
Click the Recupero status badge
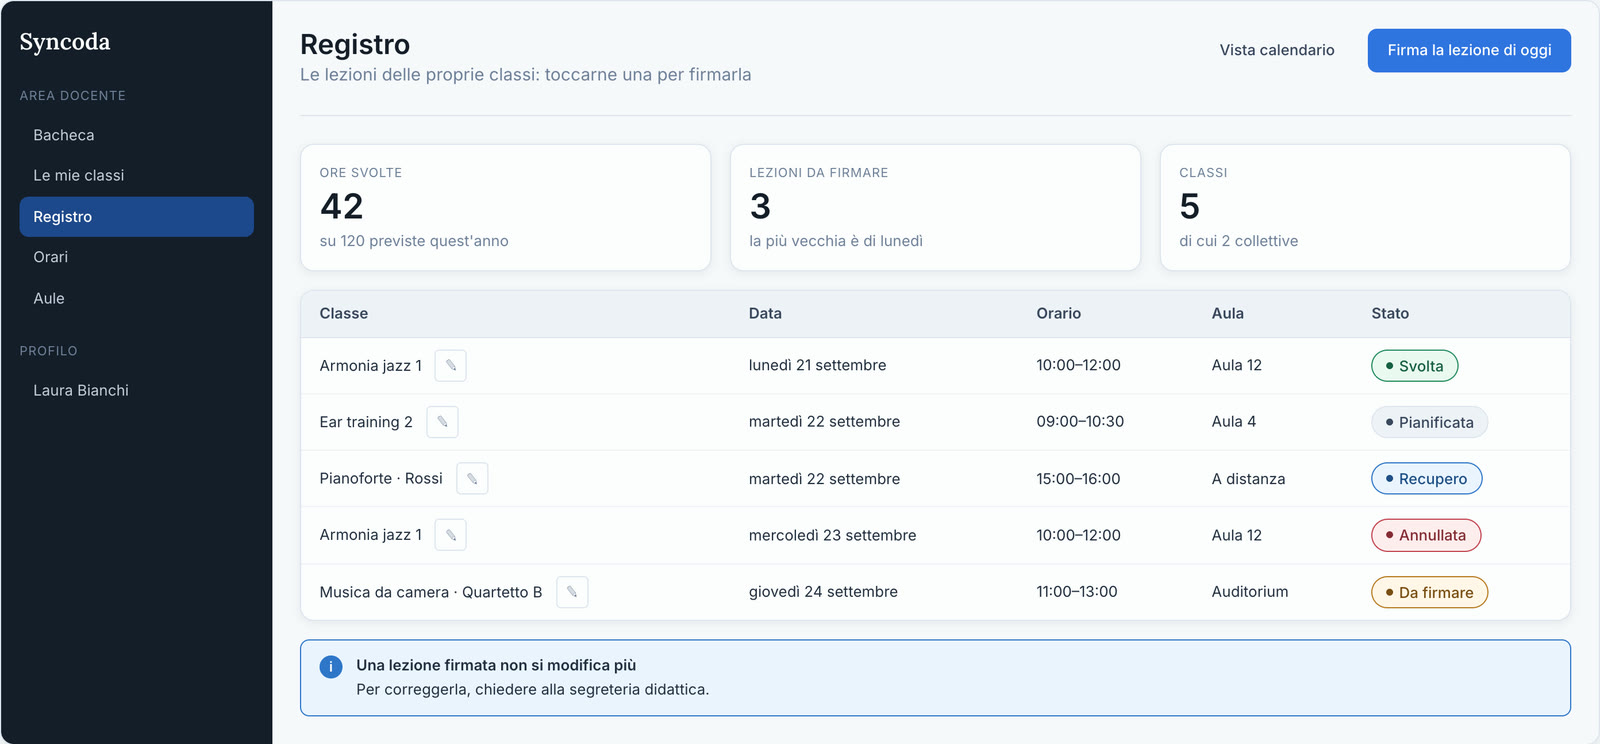tap(1426, 479)
